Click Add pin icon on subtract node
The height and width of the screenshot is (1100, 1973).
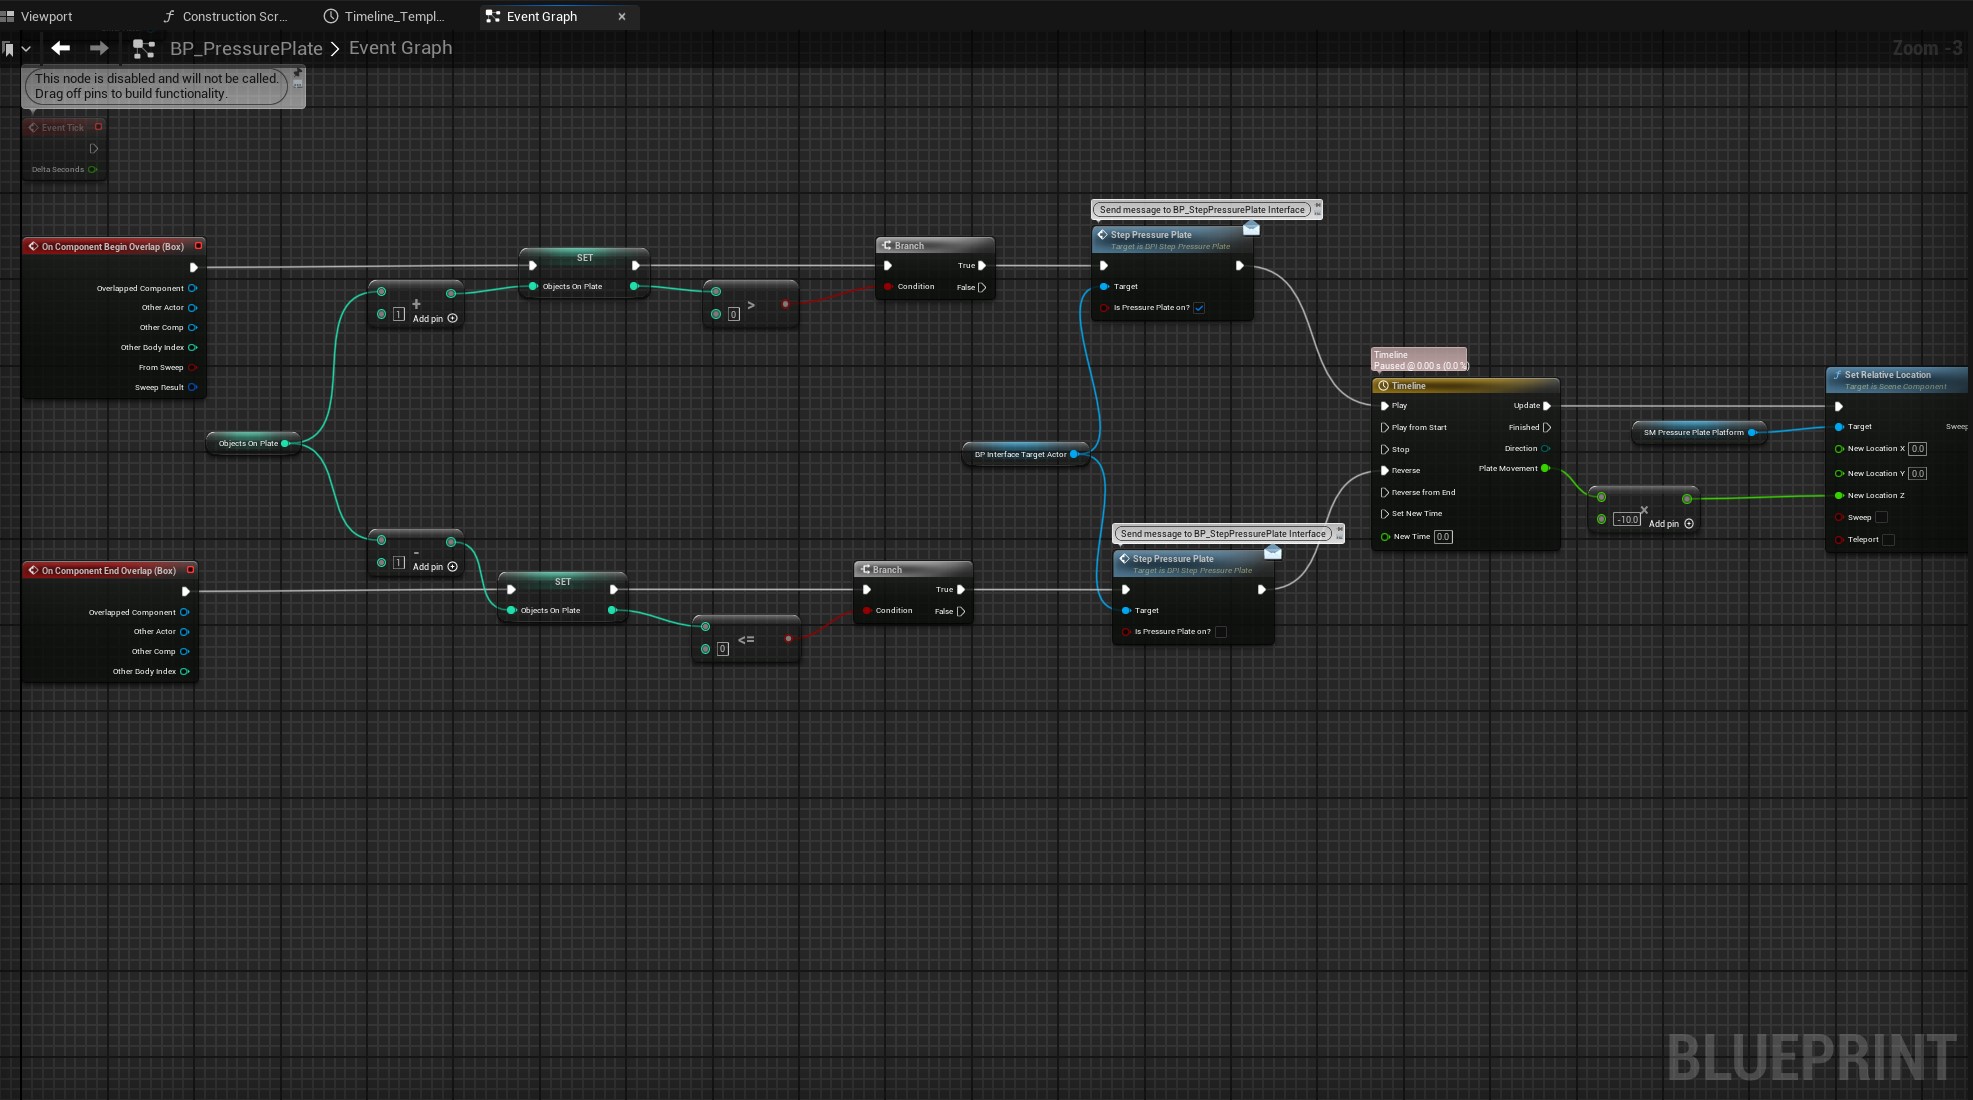[x=453, y=567]
